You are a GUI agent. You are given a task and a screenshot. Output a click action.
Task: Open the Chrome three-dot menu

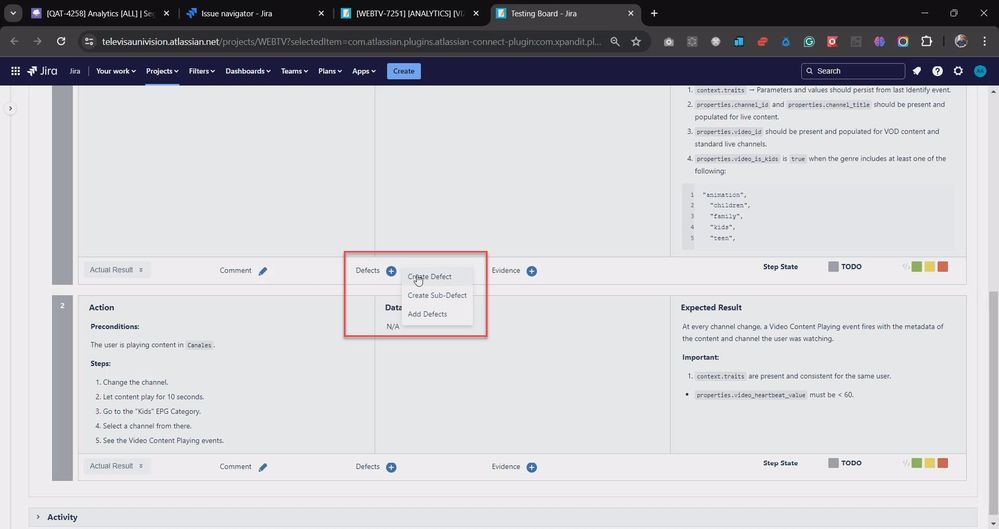[x=984, y=41]
